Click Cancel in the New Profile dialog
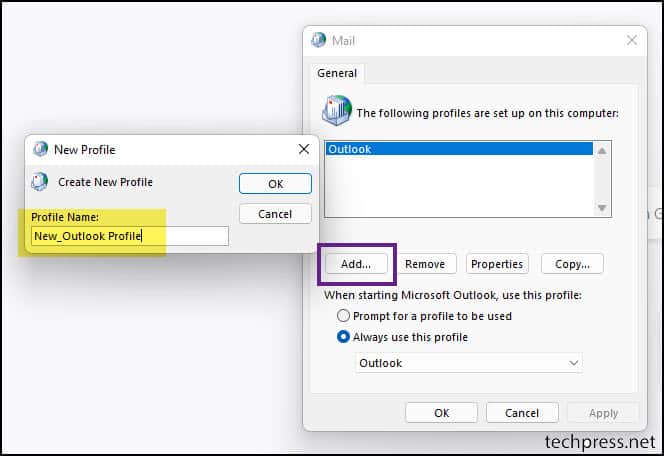This screenshot has width=664, height=456. (275, 214)
